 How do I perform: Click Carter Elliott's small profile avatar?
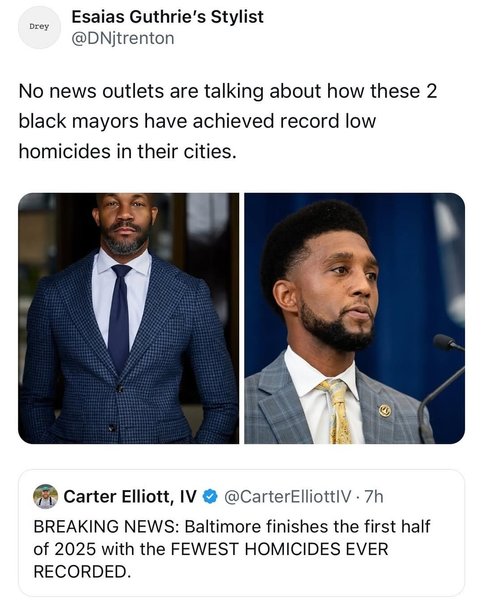(46, 497)
